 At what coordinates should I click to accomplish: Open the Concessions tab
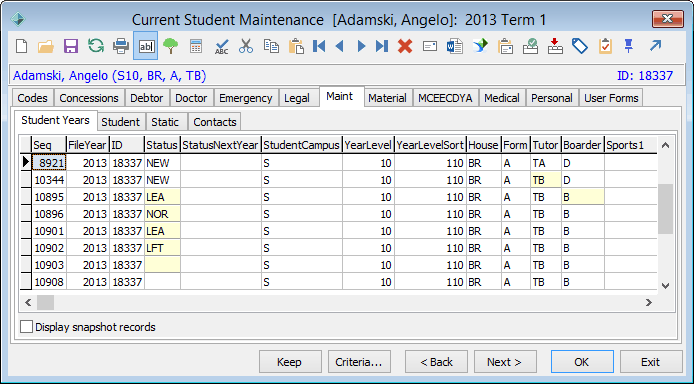click(89, 98)
